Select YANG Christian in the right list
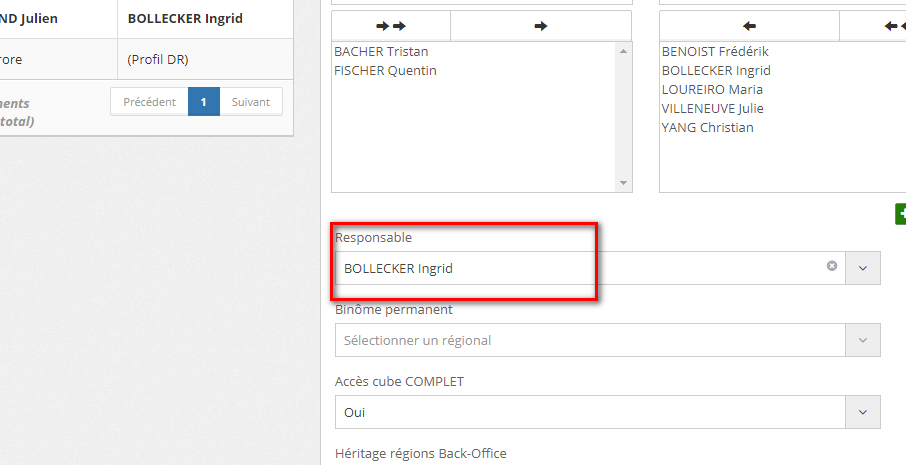The width and height of the screenshot is (906, 465). 707,127
